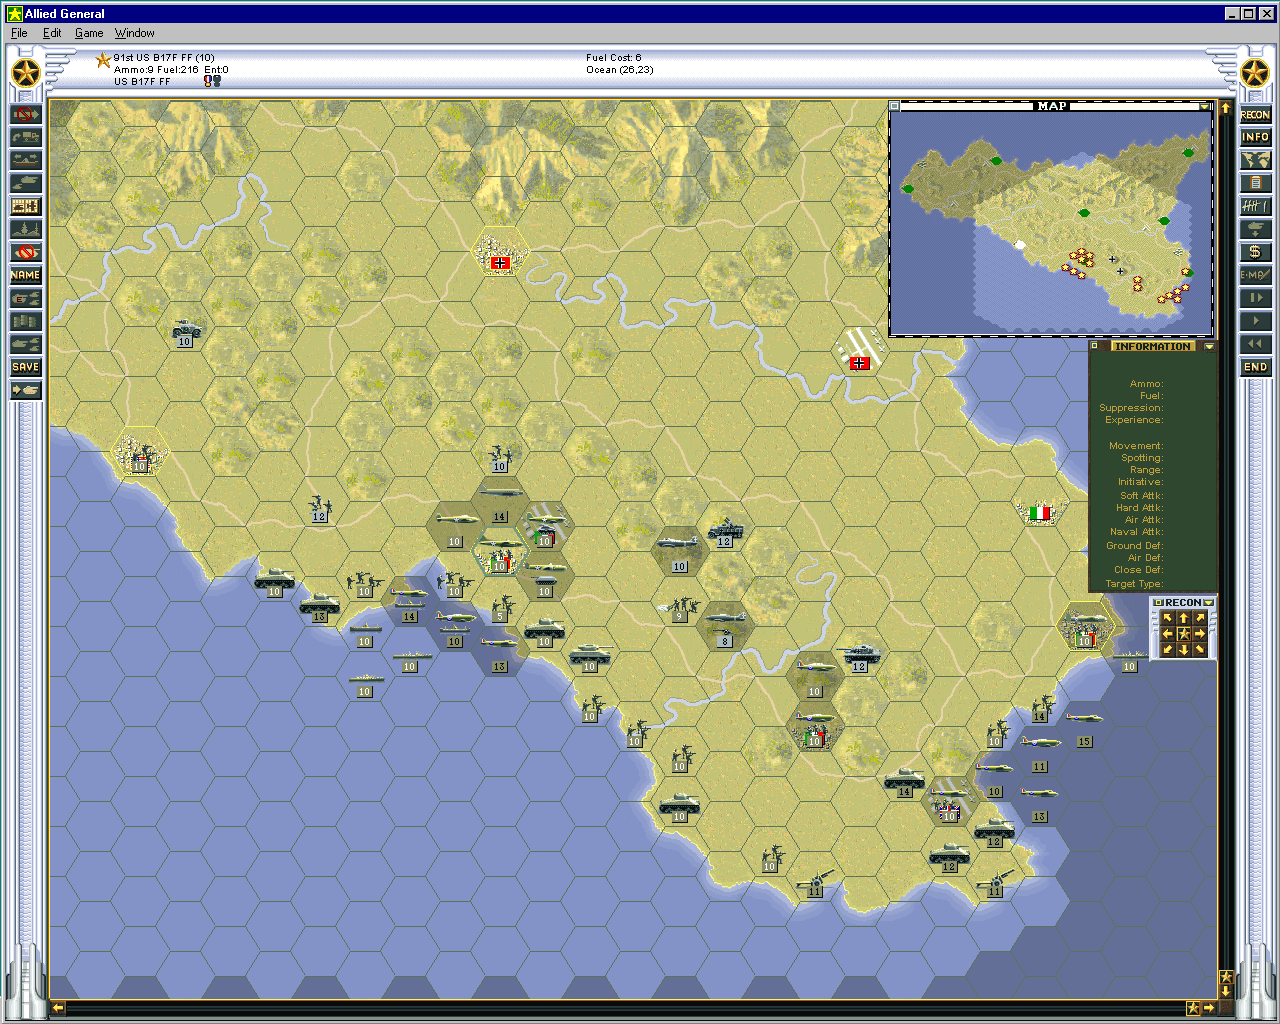Click the 'Fuel Cost: 6' readout
This screenshot has height=1024, width=1280.
614,58
